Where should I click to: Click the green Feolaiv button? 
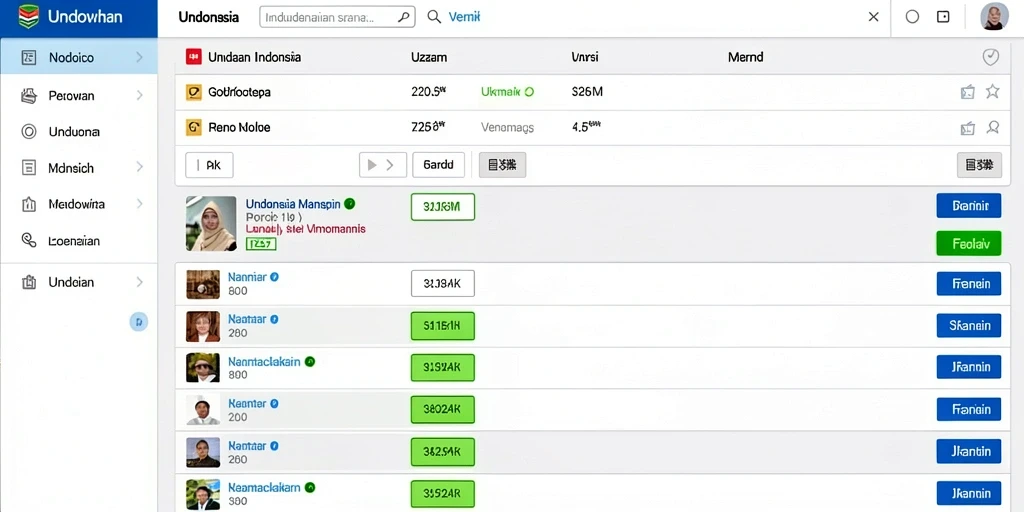968,244
